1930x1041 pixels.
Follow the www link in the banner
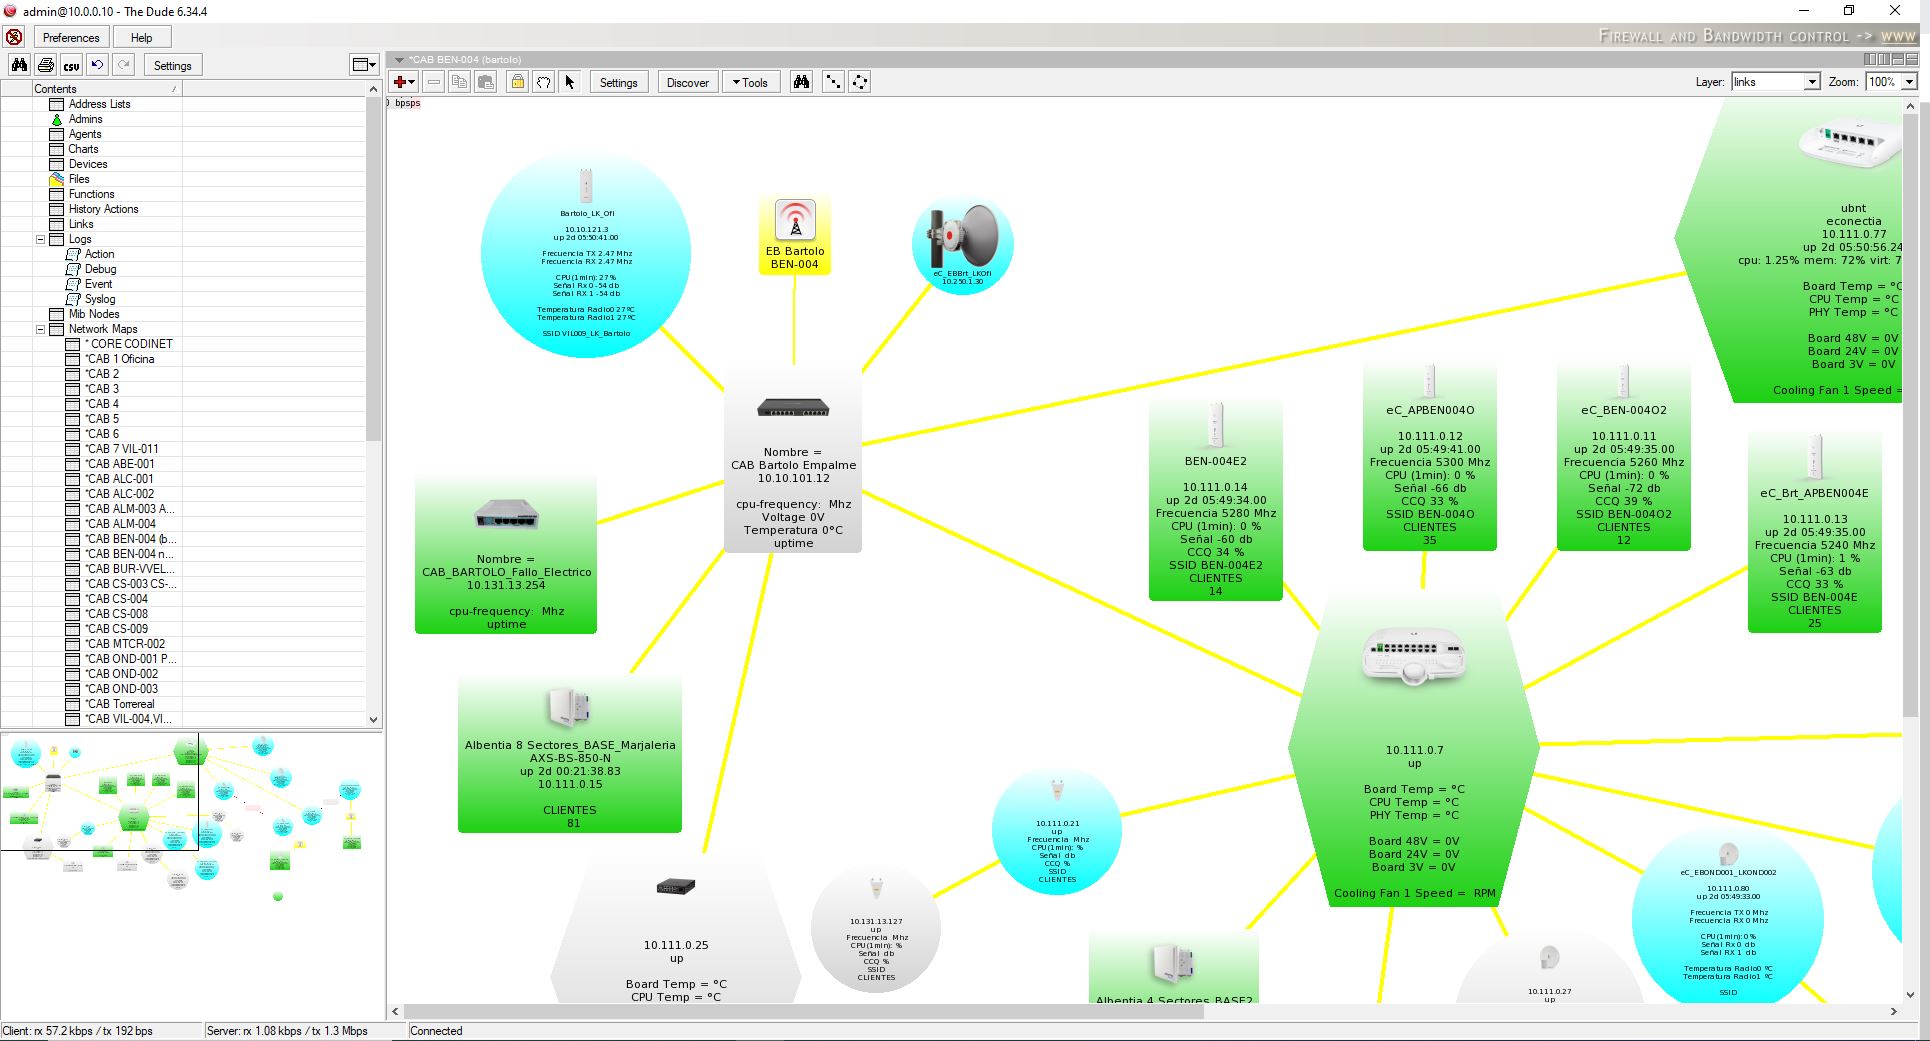pos(1898,36)
